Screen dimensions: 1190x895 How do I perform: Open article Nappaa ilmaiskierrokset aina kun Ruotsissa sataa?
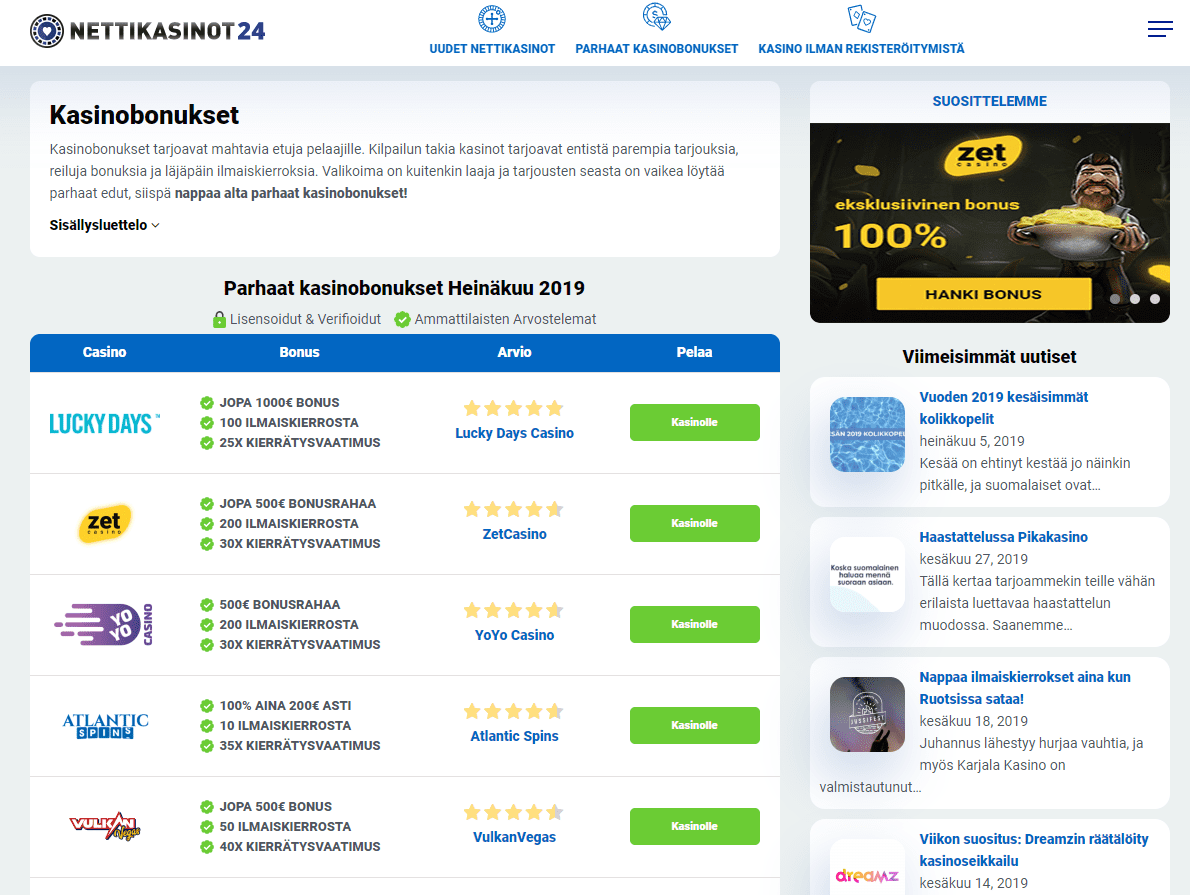(1025, 689)
